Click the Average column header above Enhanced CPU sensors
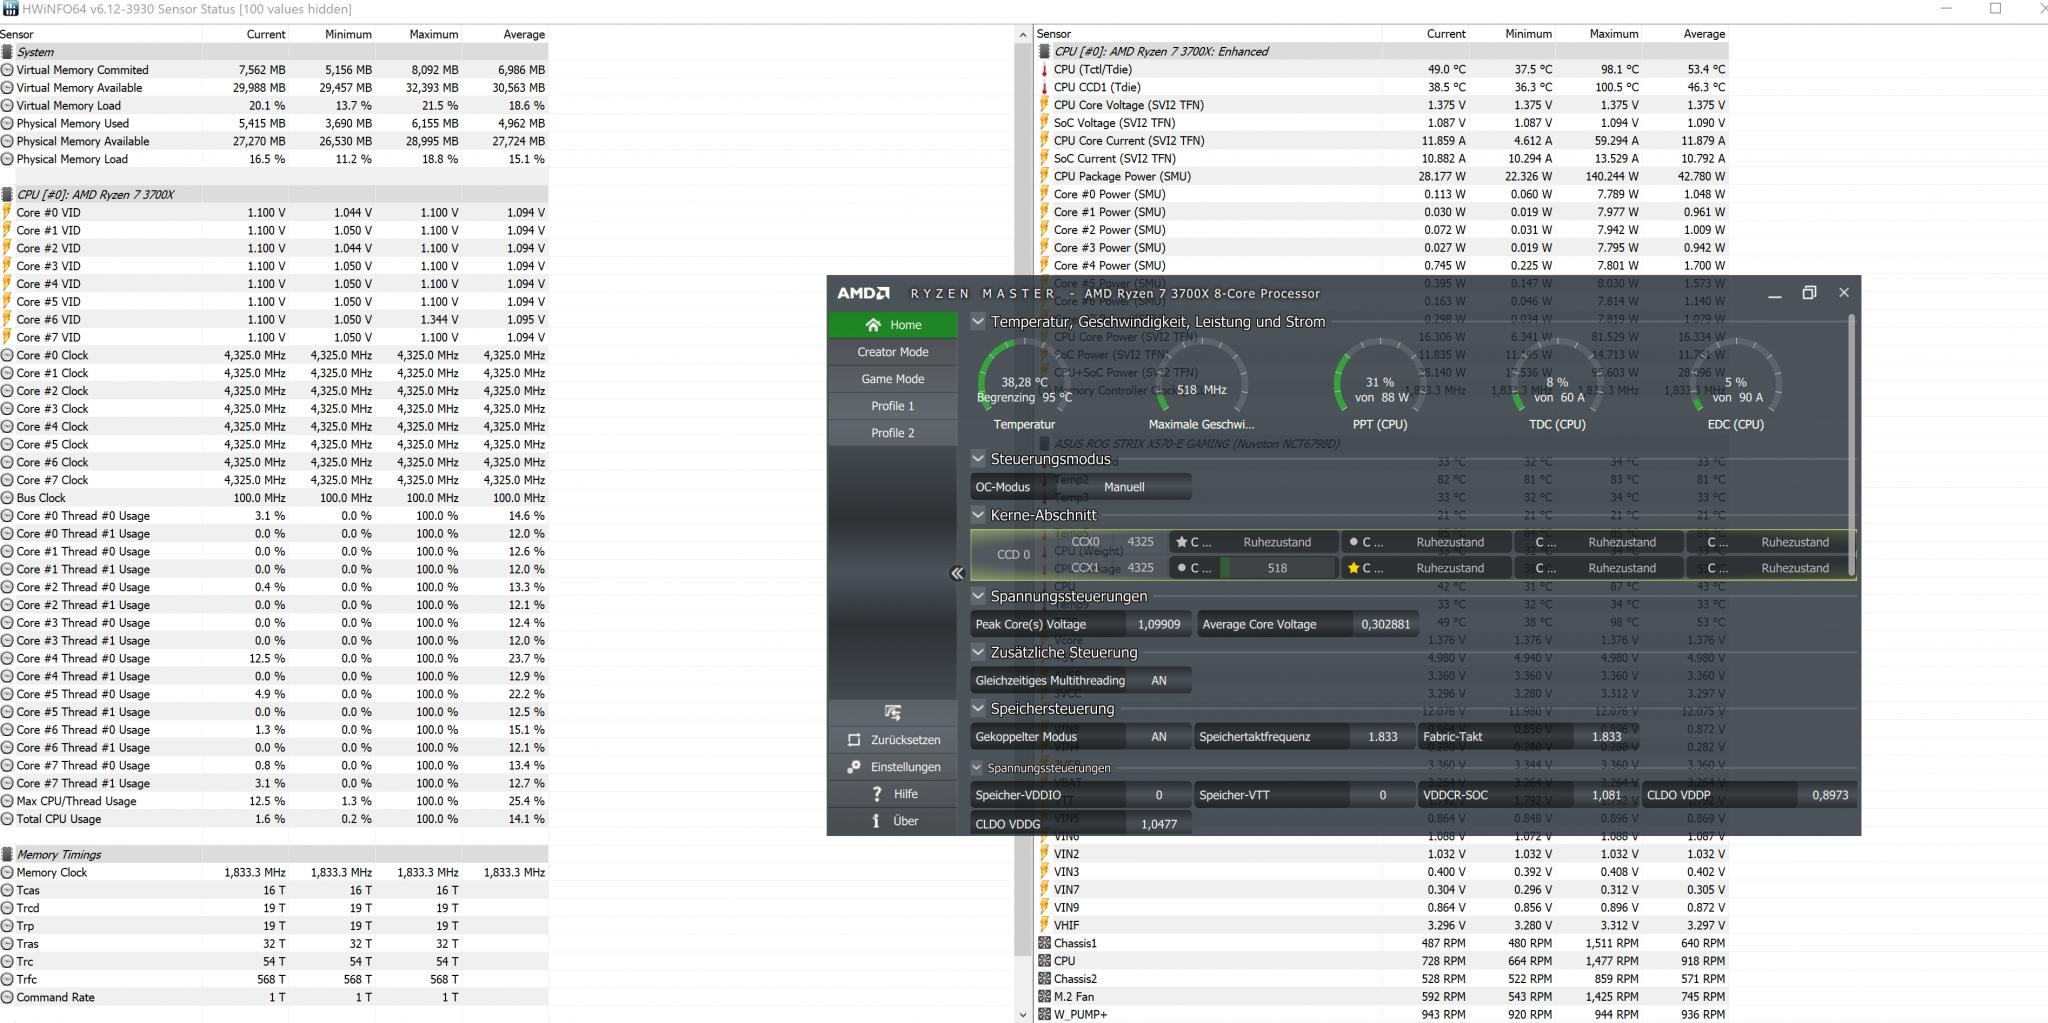 click(x=1704, y=34)
